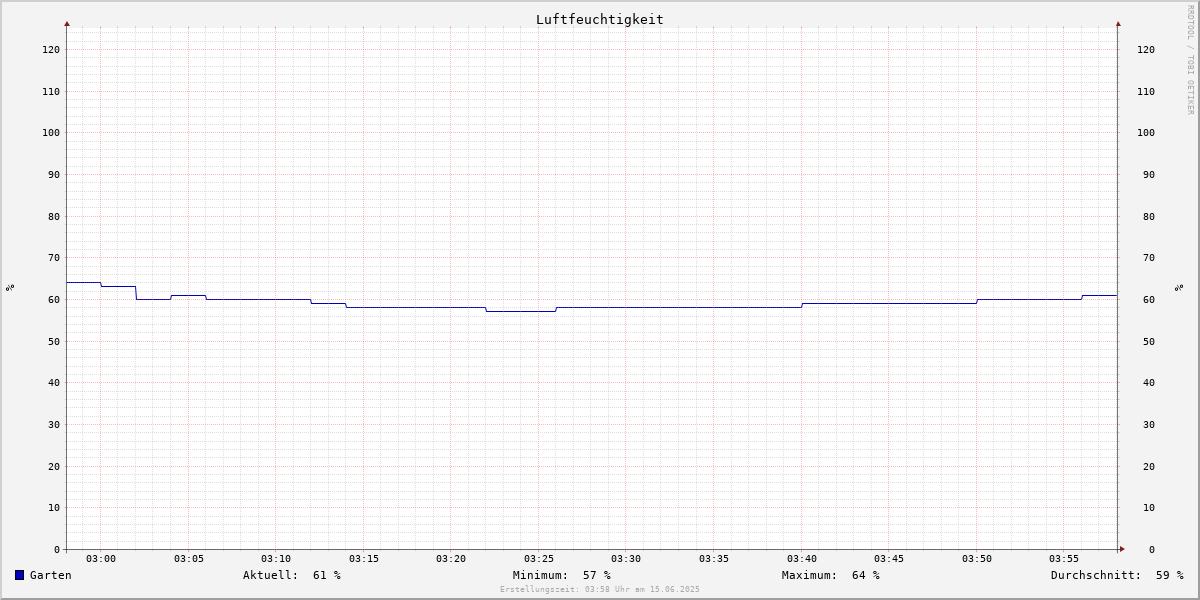Click the 03:20 time axis label
The image size is (1200, 600).
tap(451, 558)
